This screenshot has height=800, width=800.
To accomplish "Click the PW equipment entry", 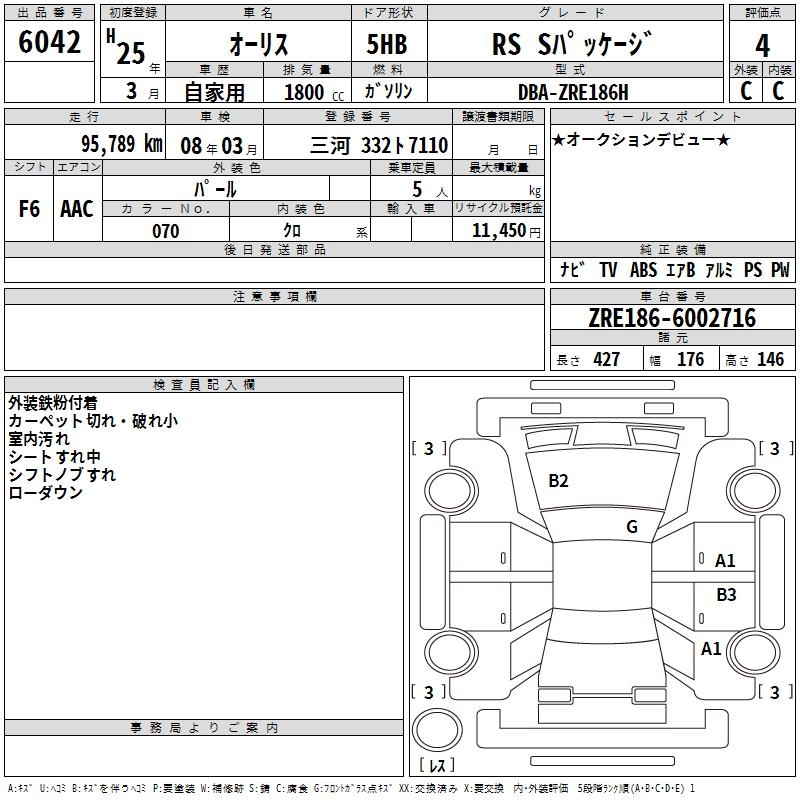I will click(x=780, y=270).
